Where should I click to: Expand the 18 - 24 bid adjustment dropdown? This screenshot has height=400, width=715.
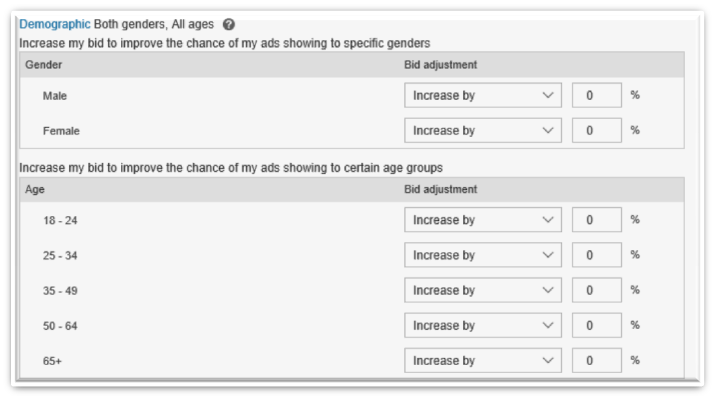(x=483, y=220)
